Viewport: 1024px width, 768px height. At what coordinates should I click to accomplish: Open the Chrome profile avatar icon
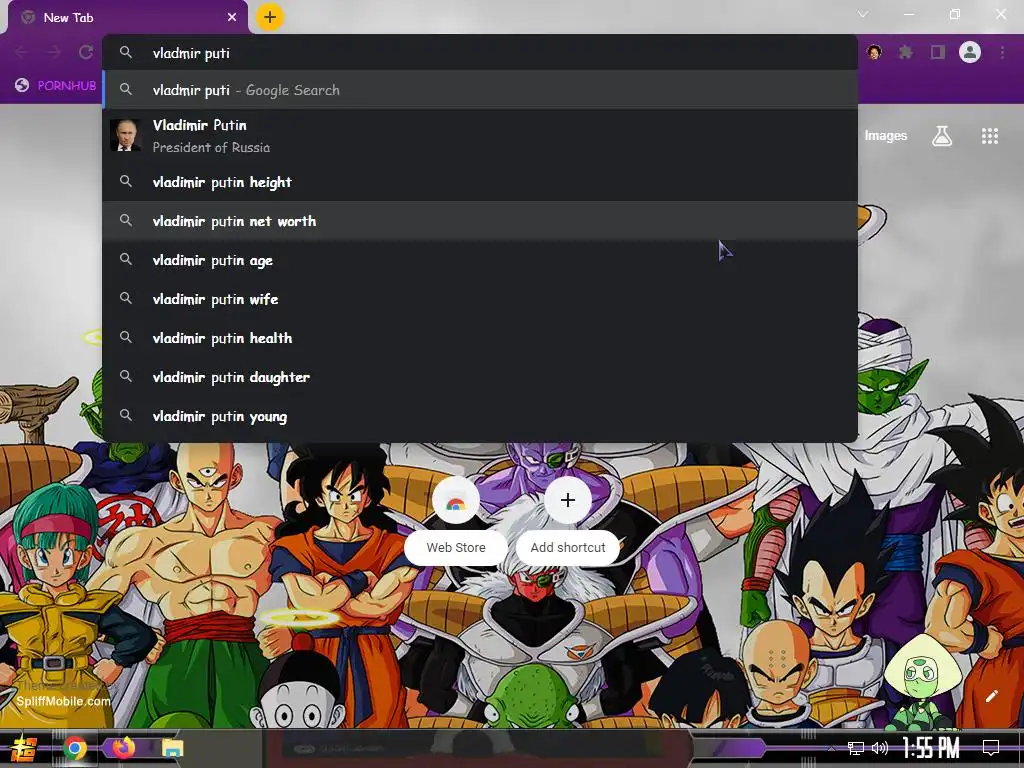[x=970, y=52]
